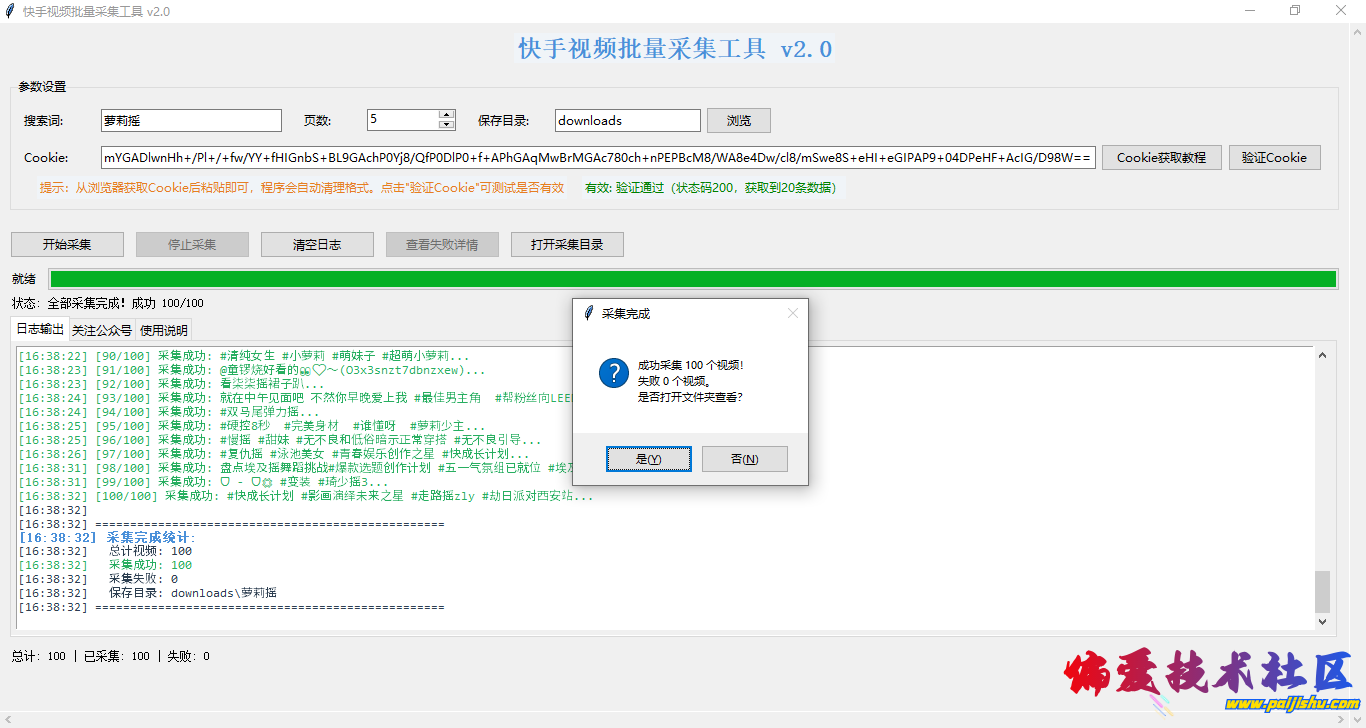Close the 采集完成 dialog
Viewport: 1366px width, 728px height.
[793, 313]
